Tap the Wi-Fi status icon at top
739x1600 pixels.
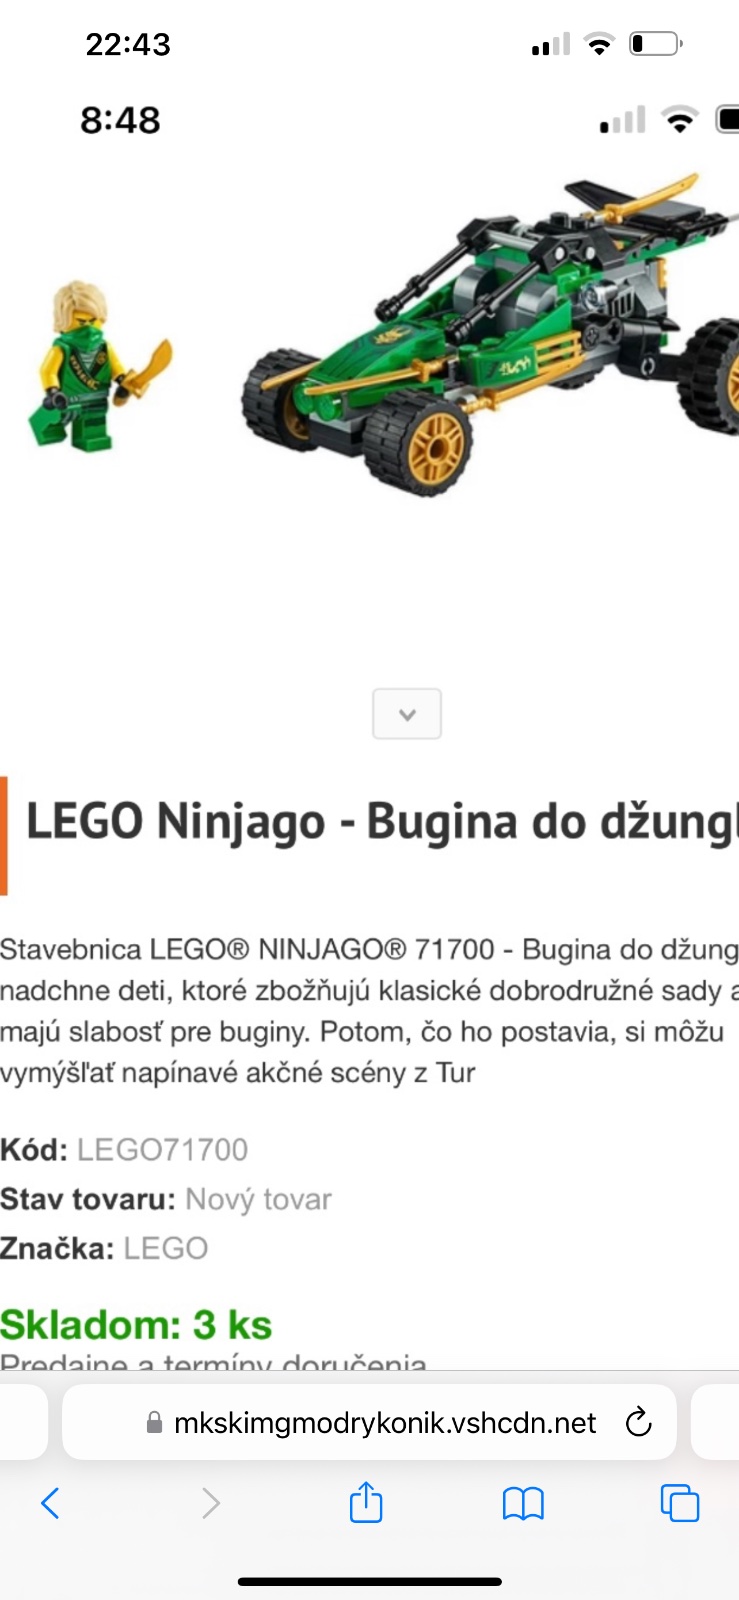tap(599, 44)
